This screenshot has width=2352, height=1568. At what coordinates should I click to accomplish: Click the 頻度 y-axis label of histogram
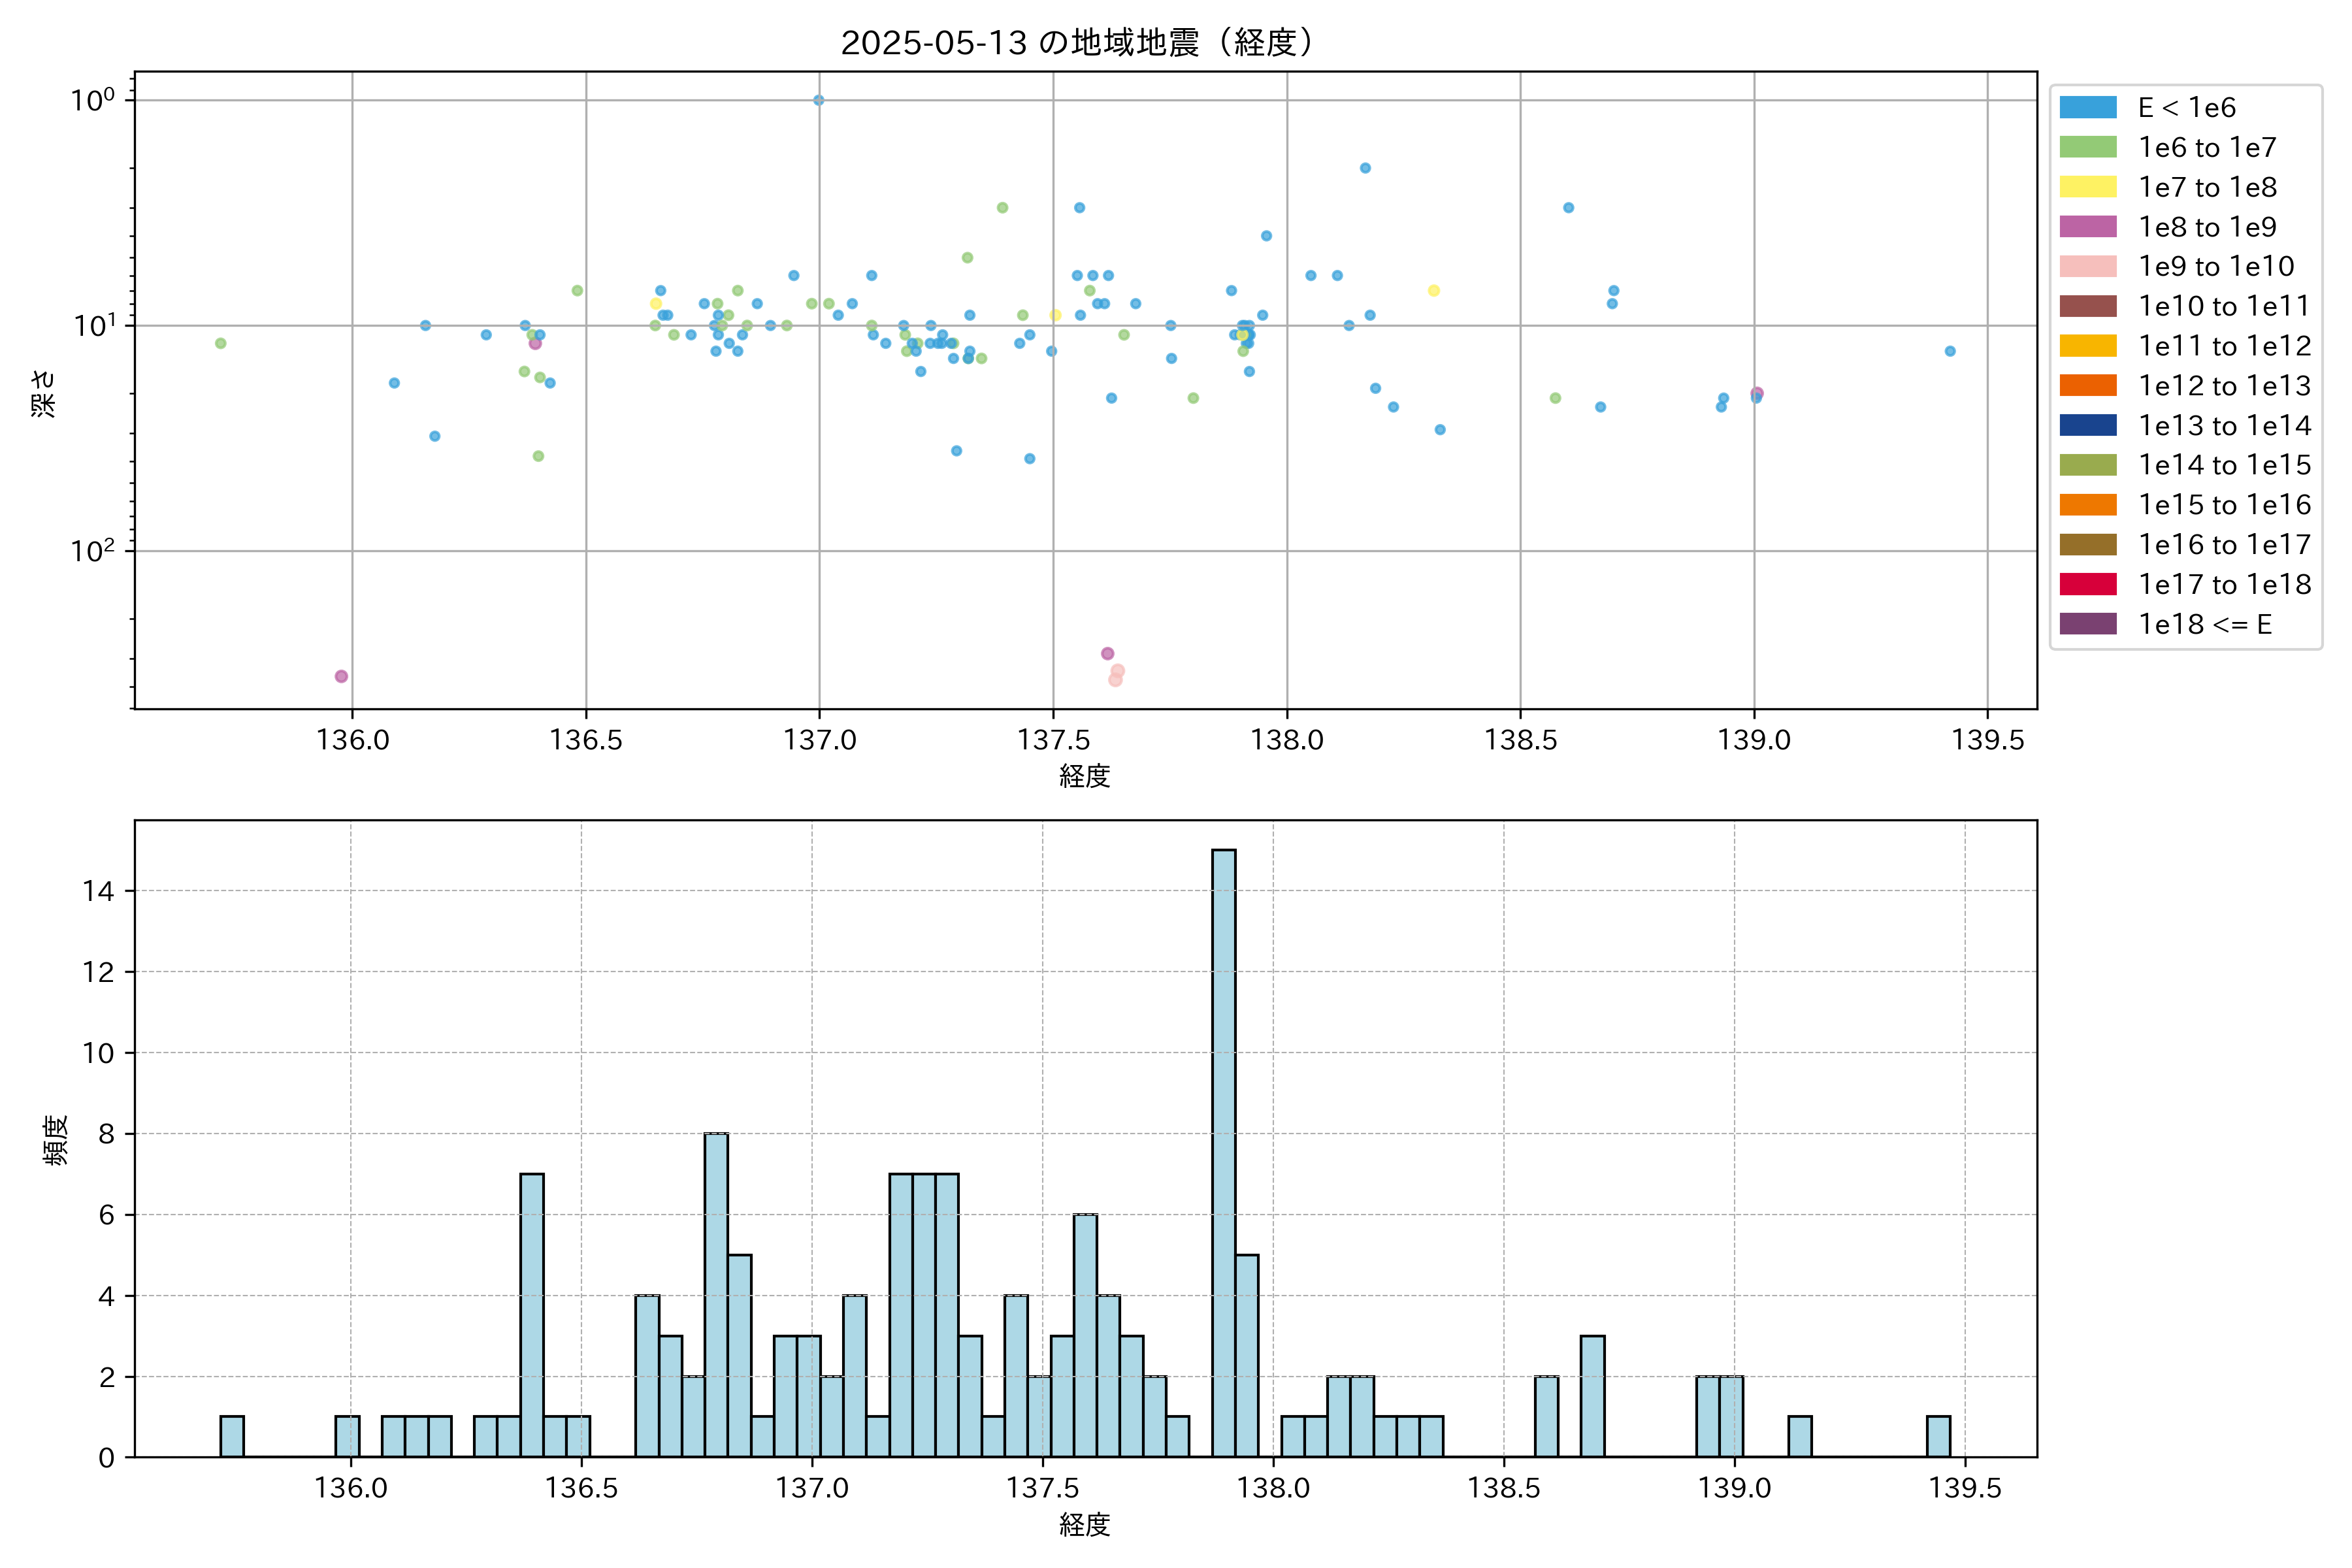pos(56,1139)
